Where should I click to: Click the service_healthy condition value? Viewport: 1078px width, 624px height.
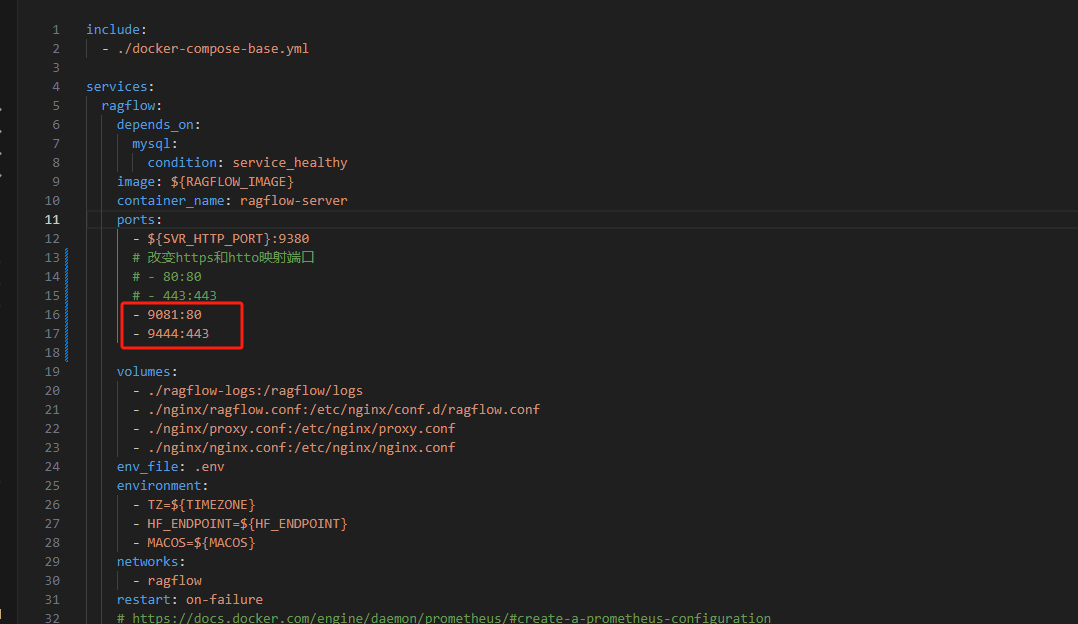(290, 162)
